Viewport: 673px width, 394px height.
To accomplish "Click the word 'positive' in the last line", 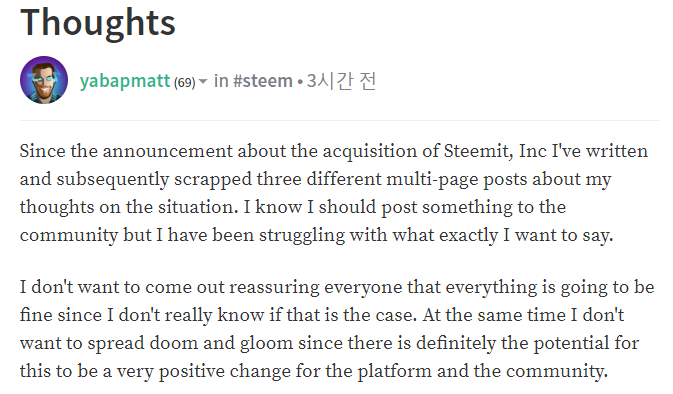I will coord(191,372).
